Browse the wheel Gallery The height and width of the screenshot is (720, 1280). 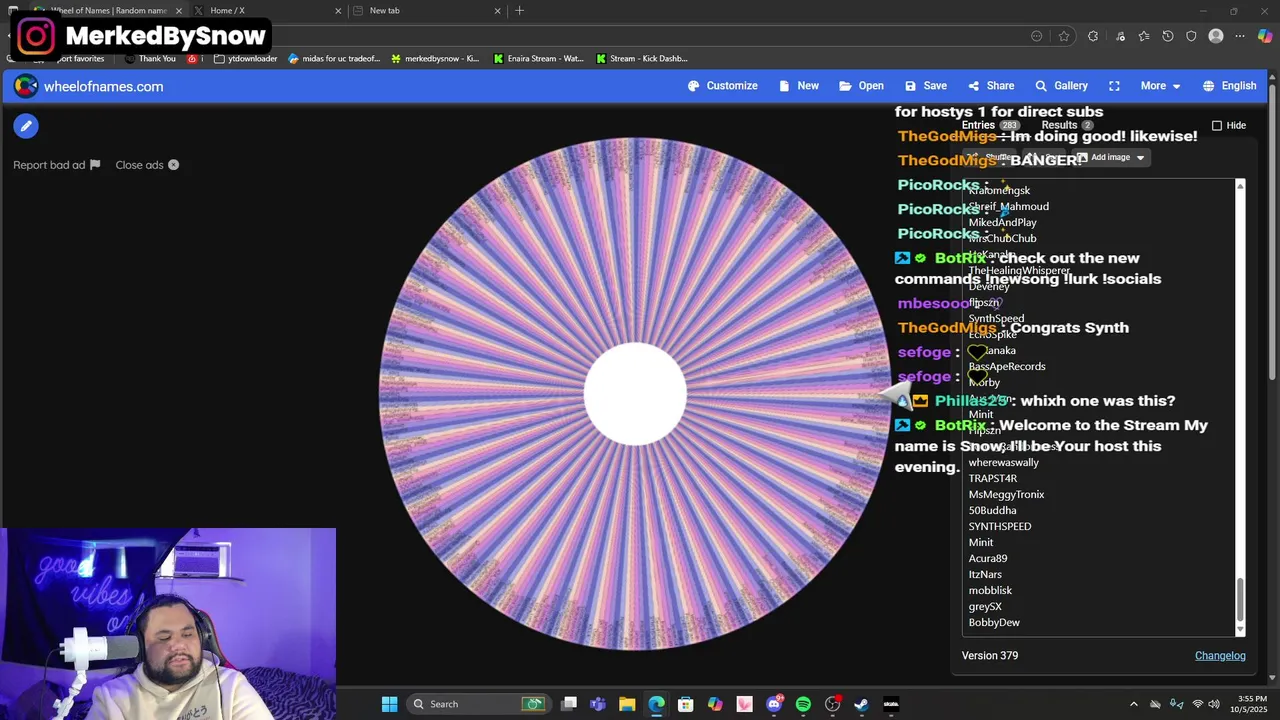(1061, 86)
